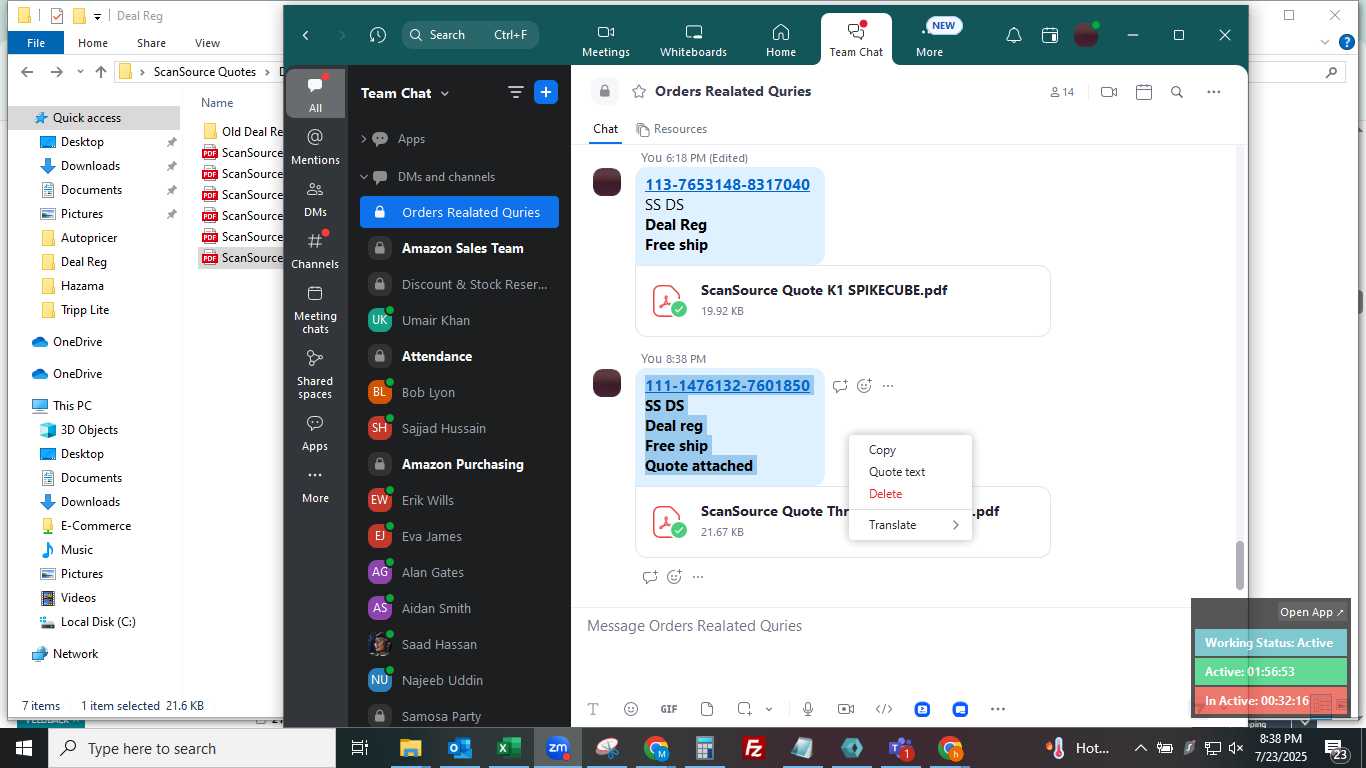
Task: Click the Zoom back navigation arrow
Action: click(306, 35)
